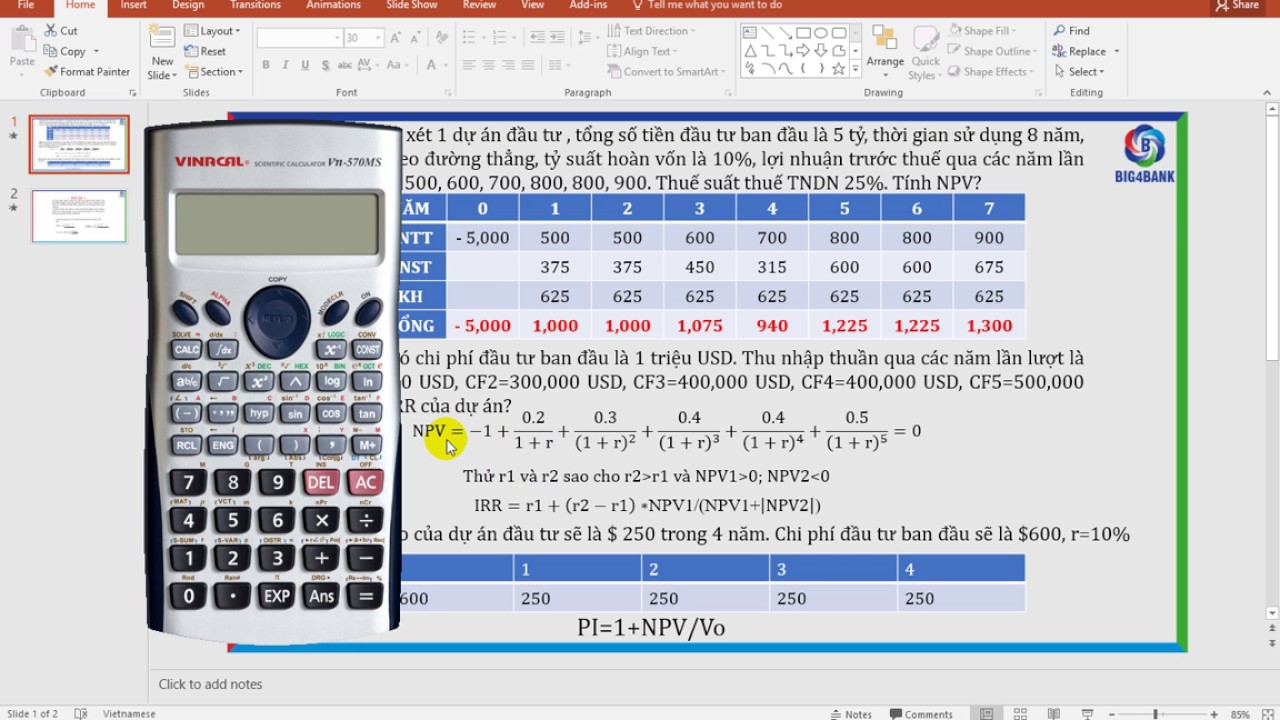The image size is (1280, 720).
Task: Insert a New Slide
Action: pos(162,52)
